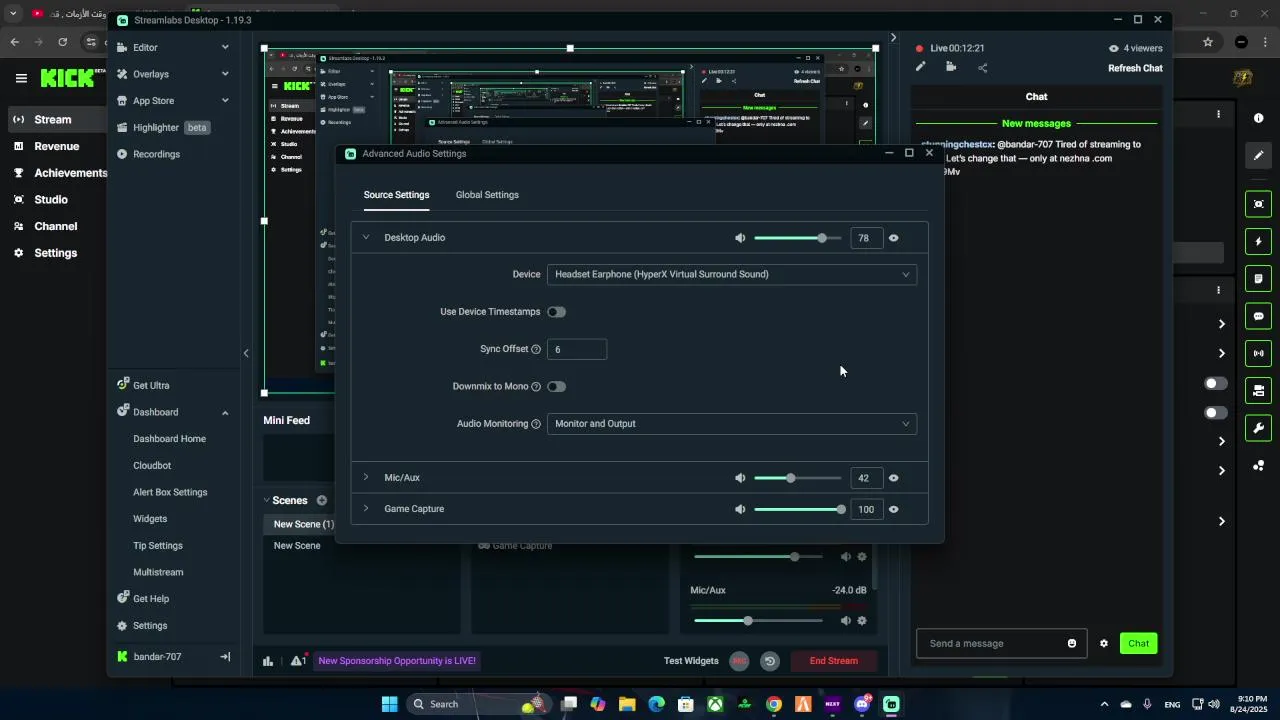Enable Downmix to Mono switch
This screenshot has height=720, width=1280.
(x=557, y=387)
